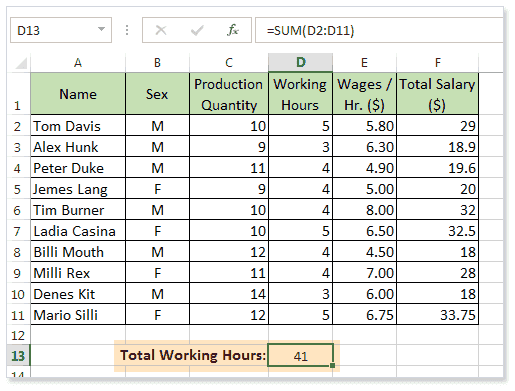
Task: Click wage value 6.75
Action: click(x=364, y=315)
